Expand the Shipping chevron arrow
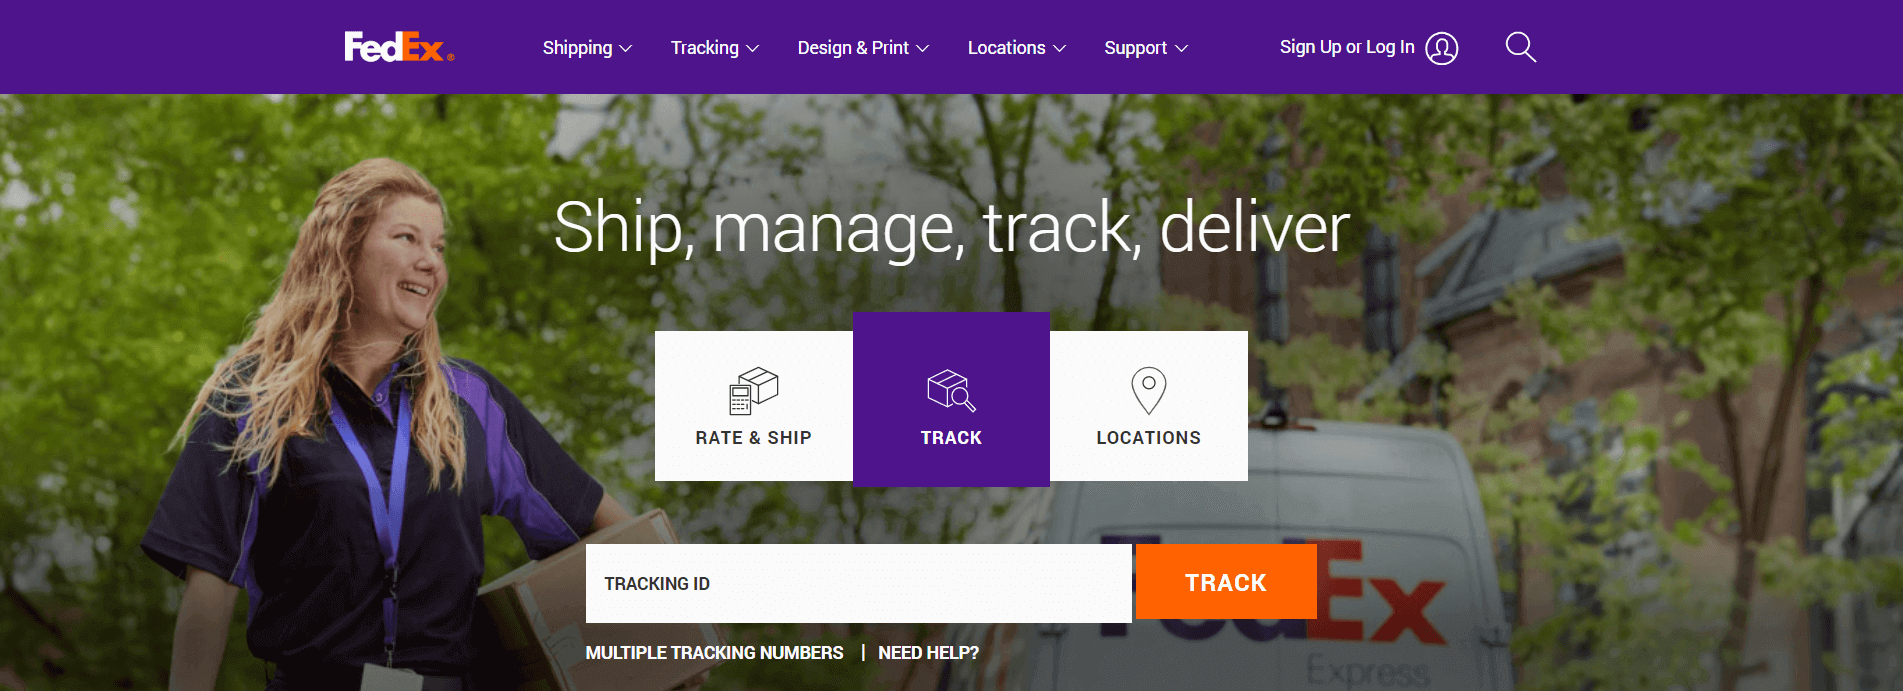This screenshot has height=691, width=1903. pos(626,48)
